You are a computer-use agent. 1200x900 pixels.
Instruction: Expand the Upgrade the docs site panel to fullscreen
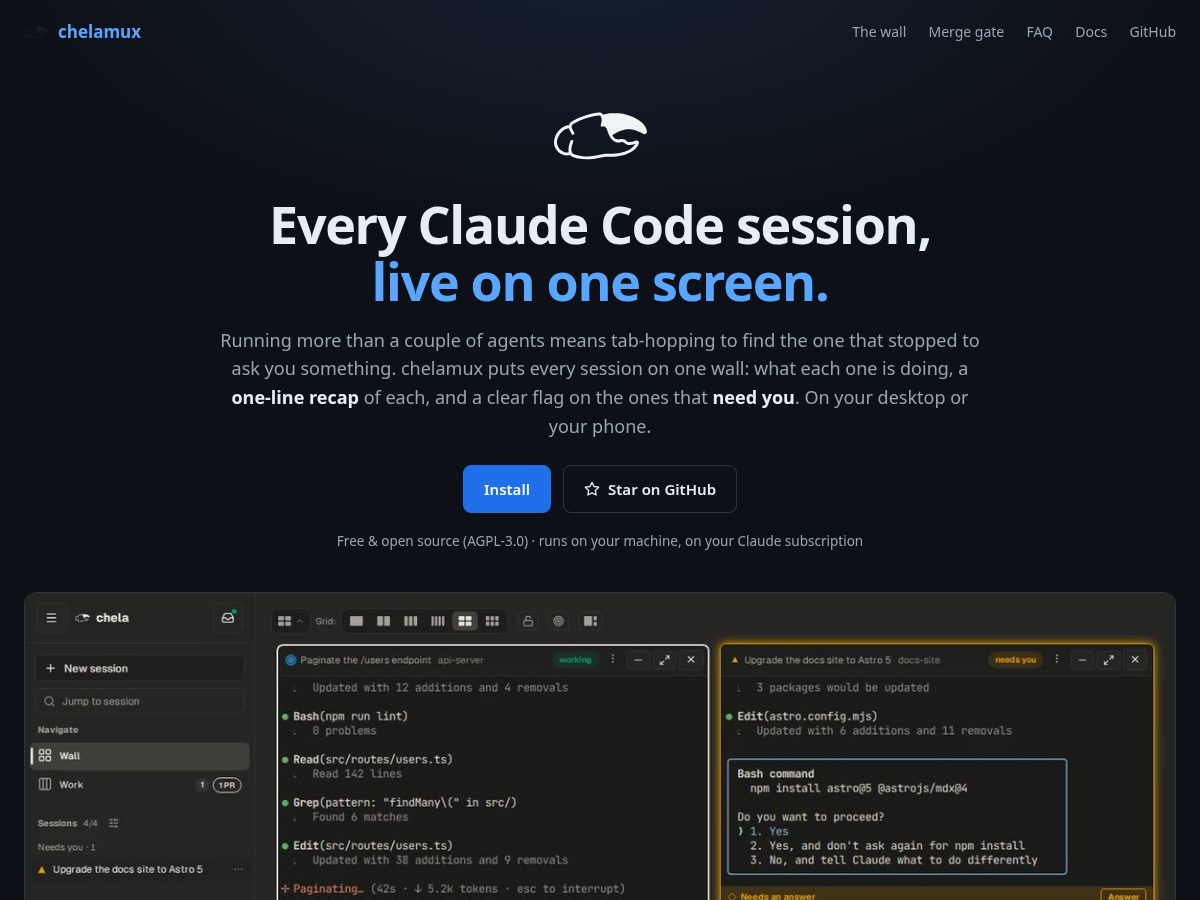tap(1109, 660)
